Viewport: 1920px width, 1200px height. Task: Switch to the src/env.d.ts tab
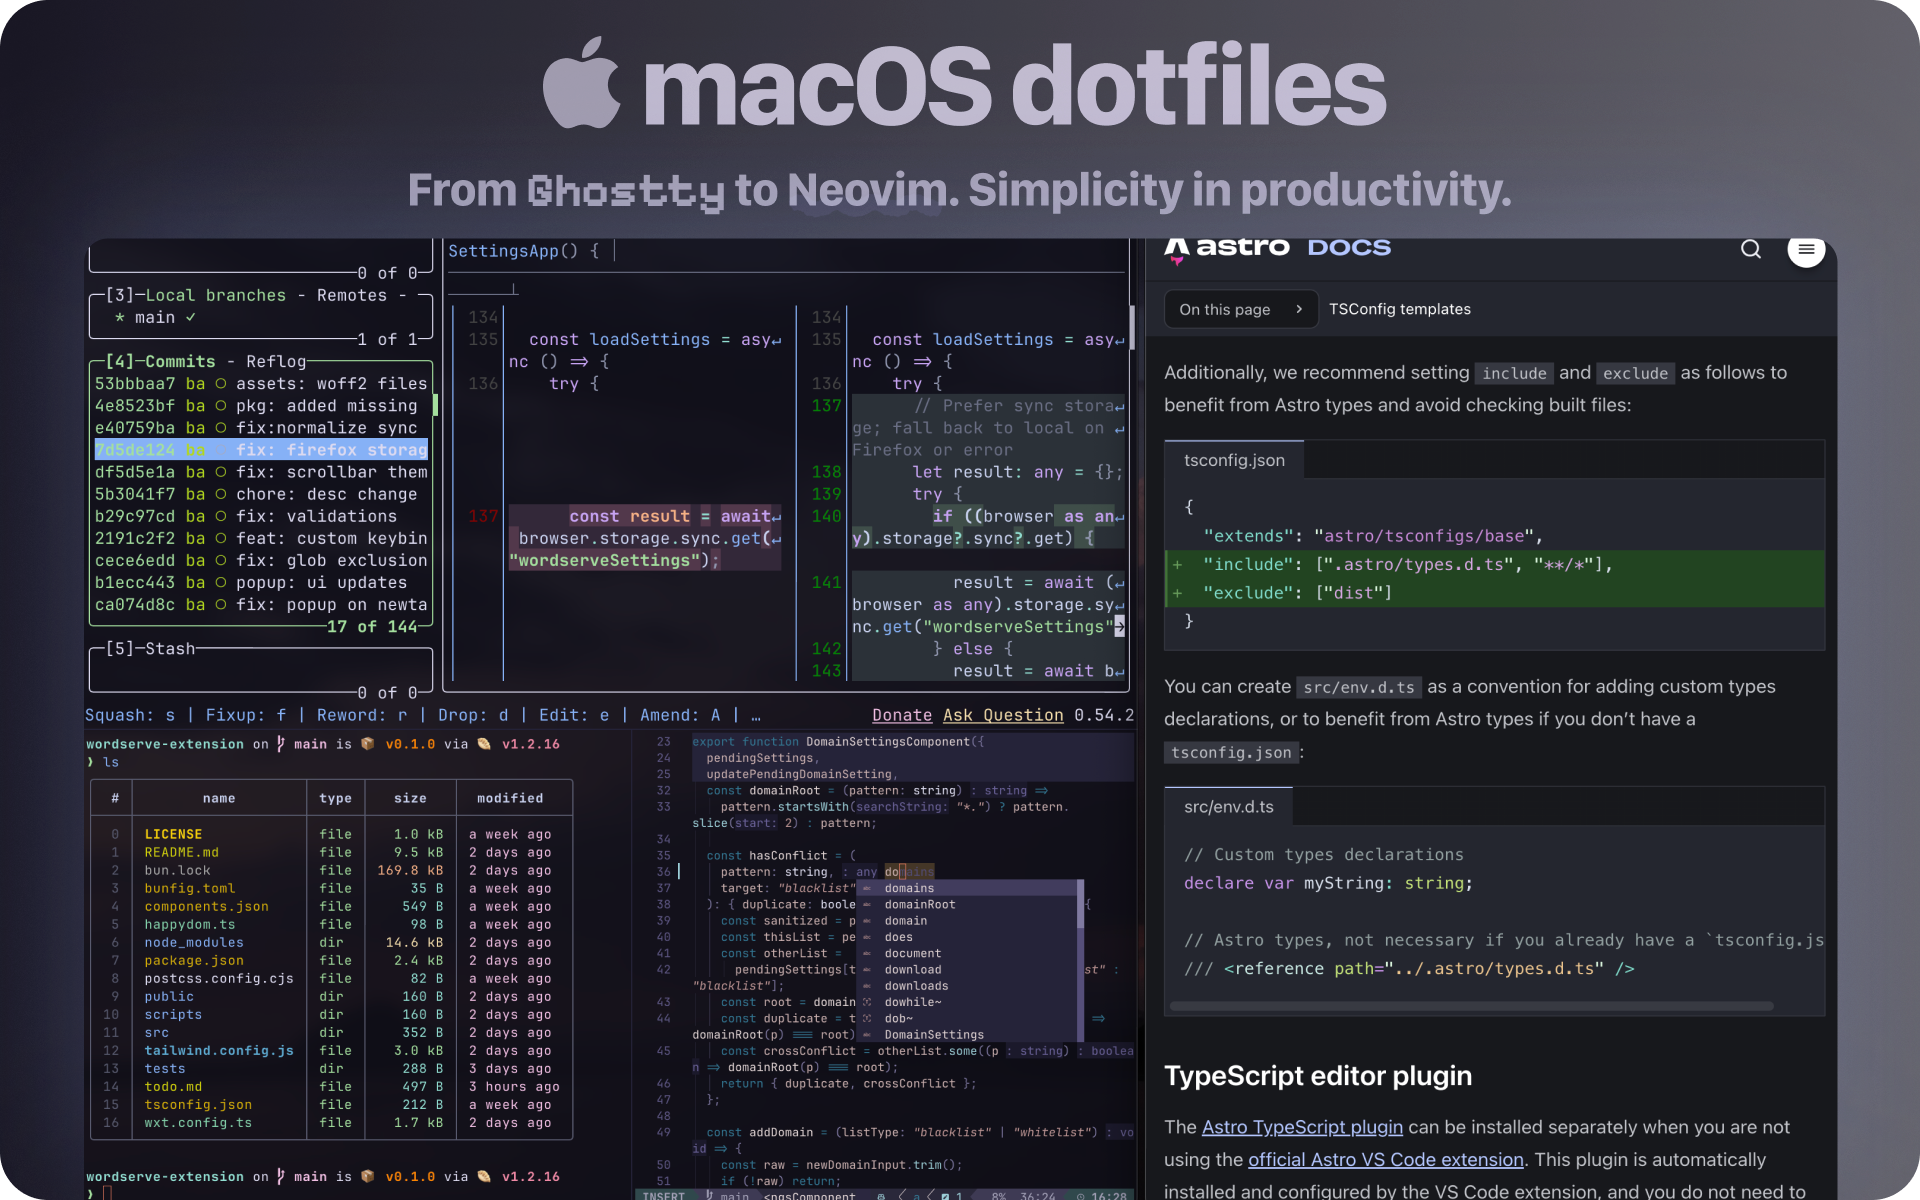click(1228, 806)
